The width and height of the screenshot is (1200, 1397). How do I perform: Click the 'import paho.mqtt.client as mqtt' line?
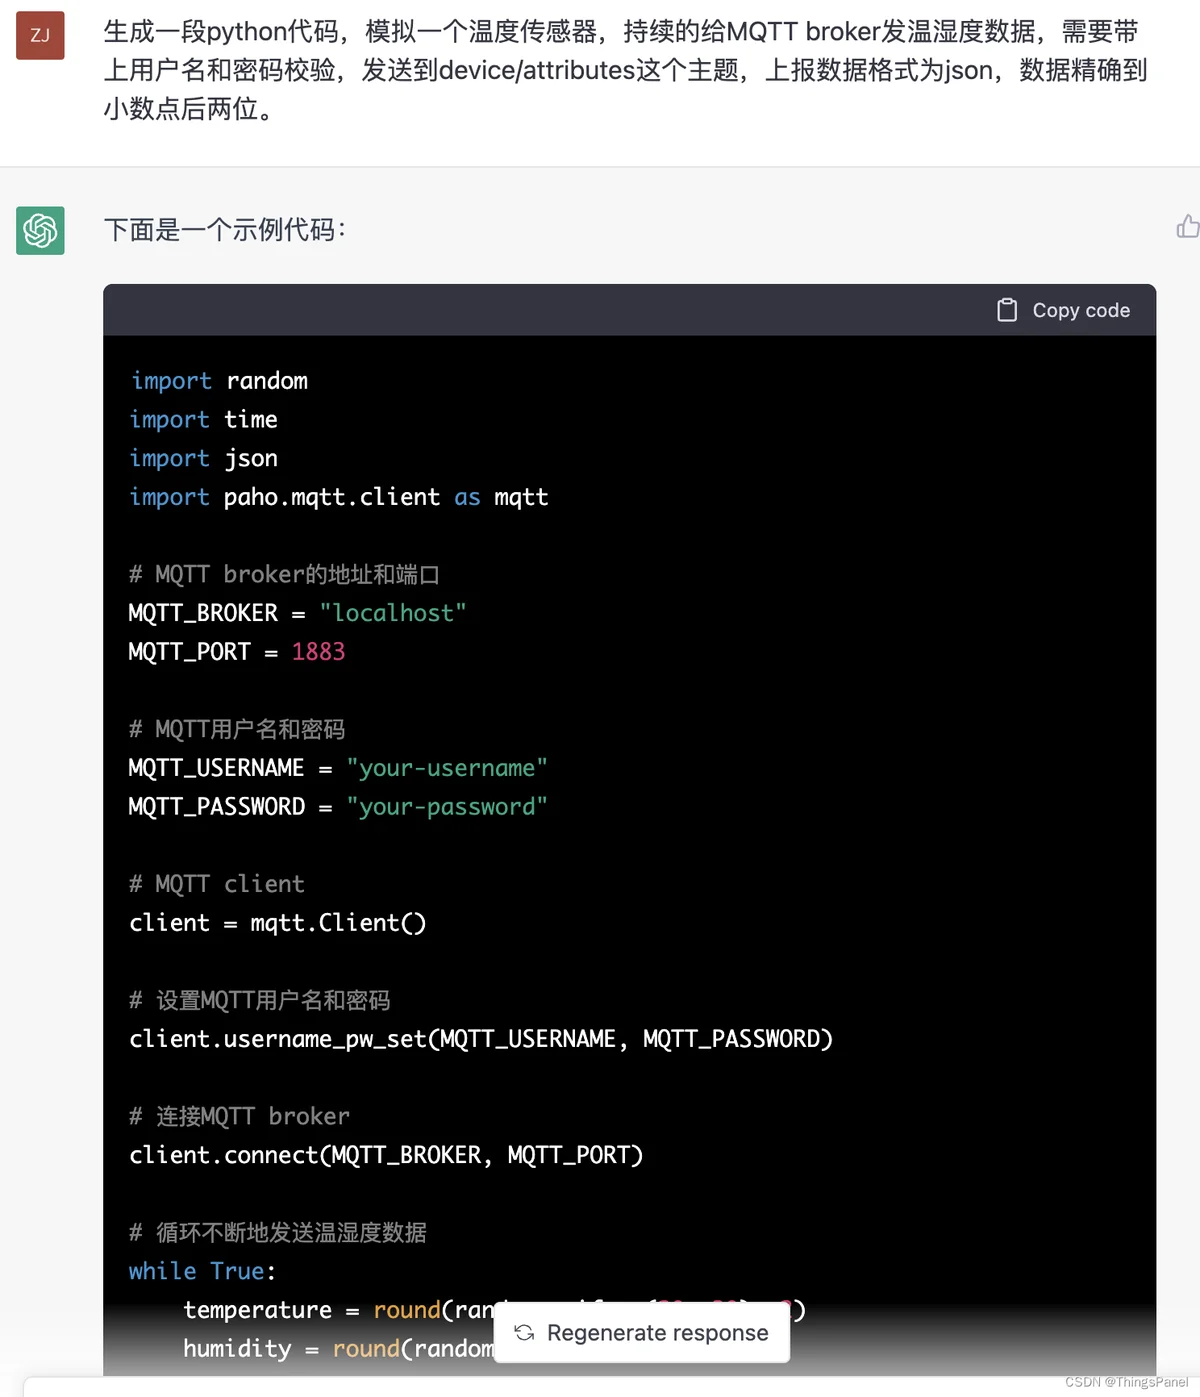tap(339, 497)
